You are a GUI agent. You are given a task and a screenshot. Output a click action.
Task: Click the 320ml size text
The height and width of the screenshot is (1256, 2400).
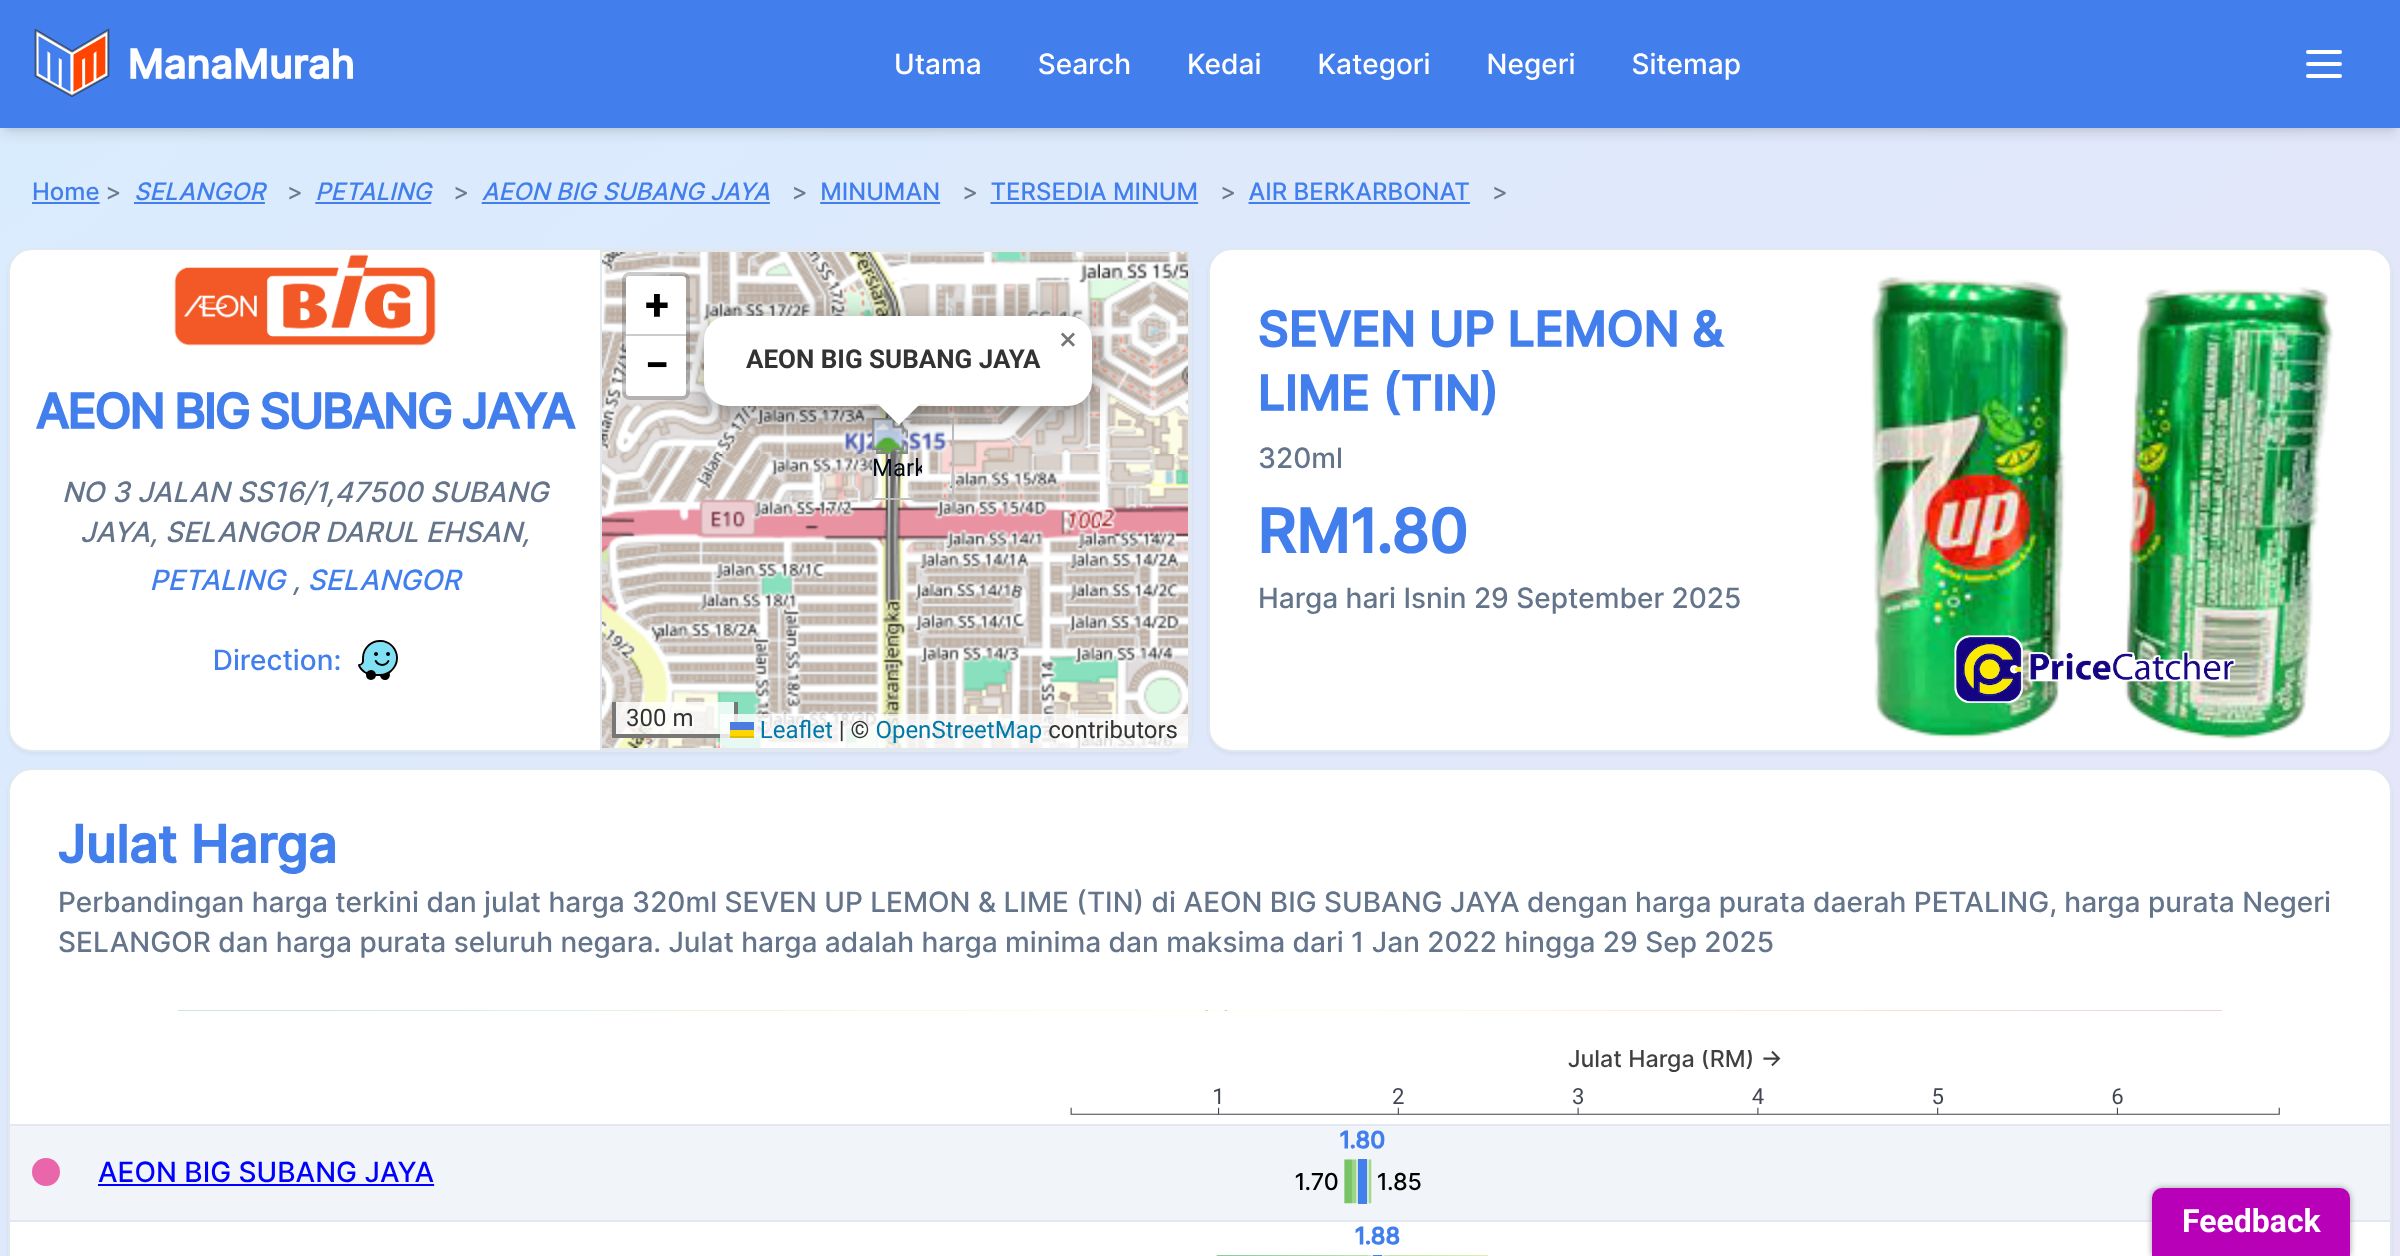(x=1300, y=458)
